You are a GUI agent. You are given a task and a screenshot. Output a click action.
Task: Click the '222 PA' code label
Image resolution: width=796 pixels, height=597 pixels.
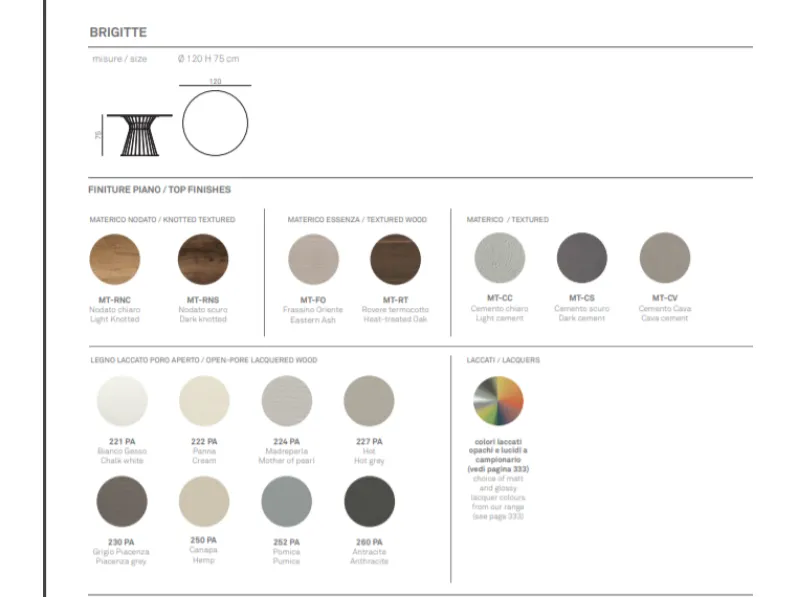pos(204,442)
